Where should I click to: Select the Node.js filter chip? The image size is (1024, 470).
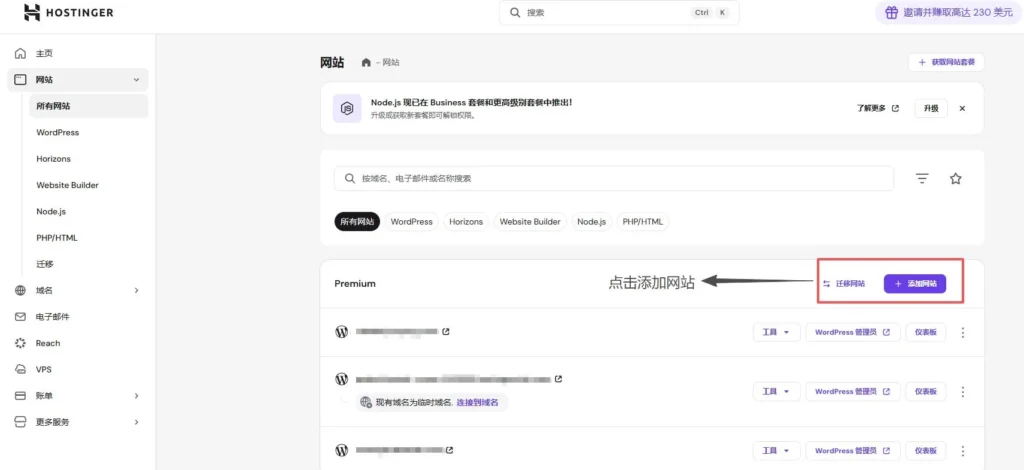(x=592, y=222)
